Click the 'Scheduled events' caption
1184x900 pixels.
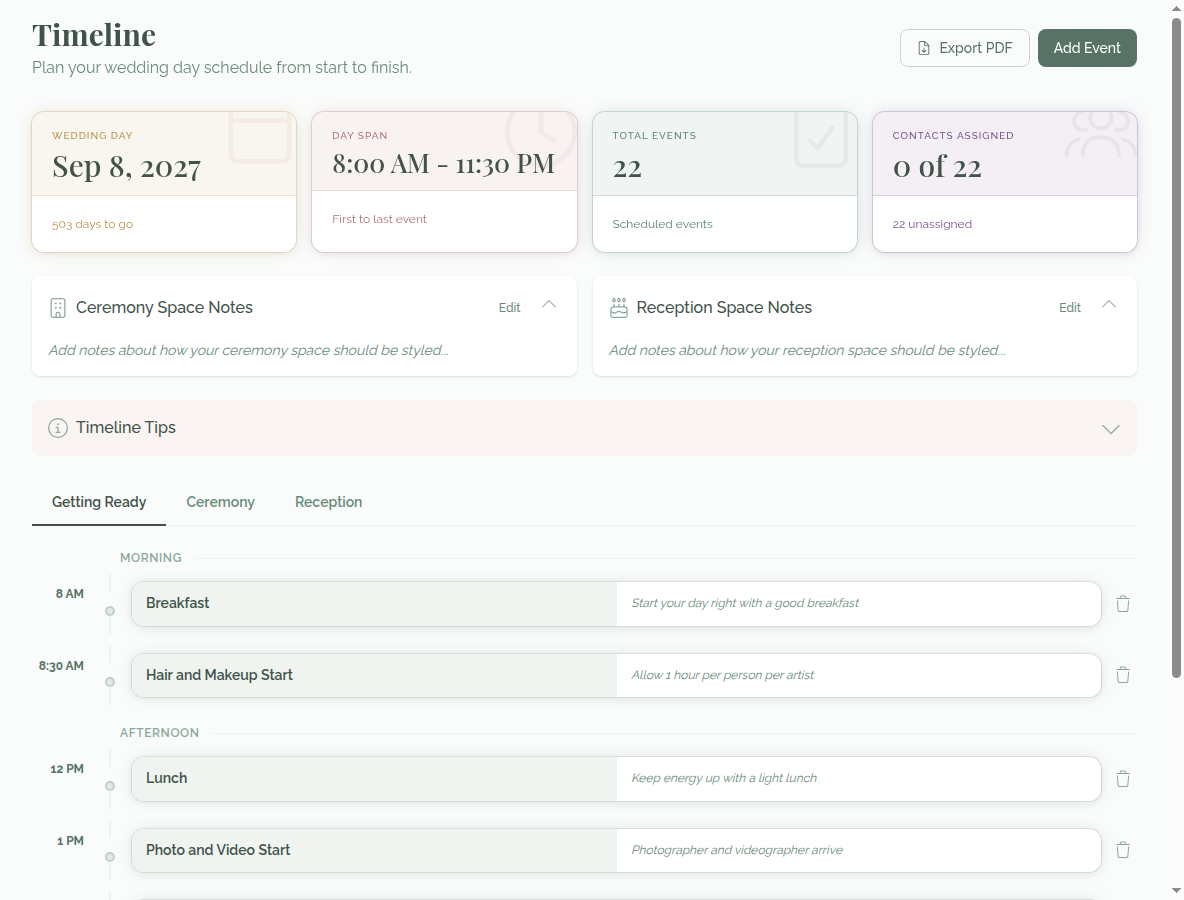(662, 224)
